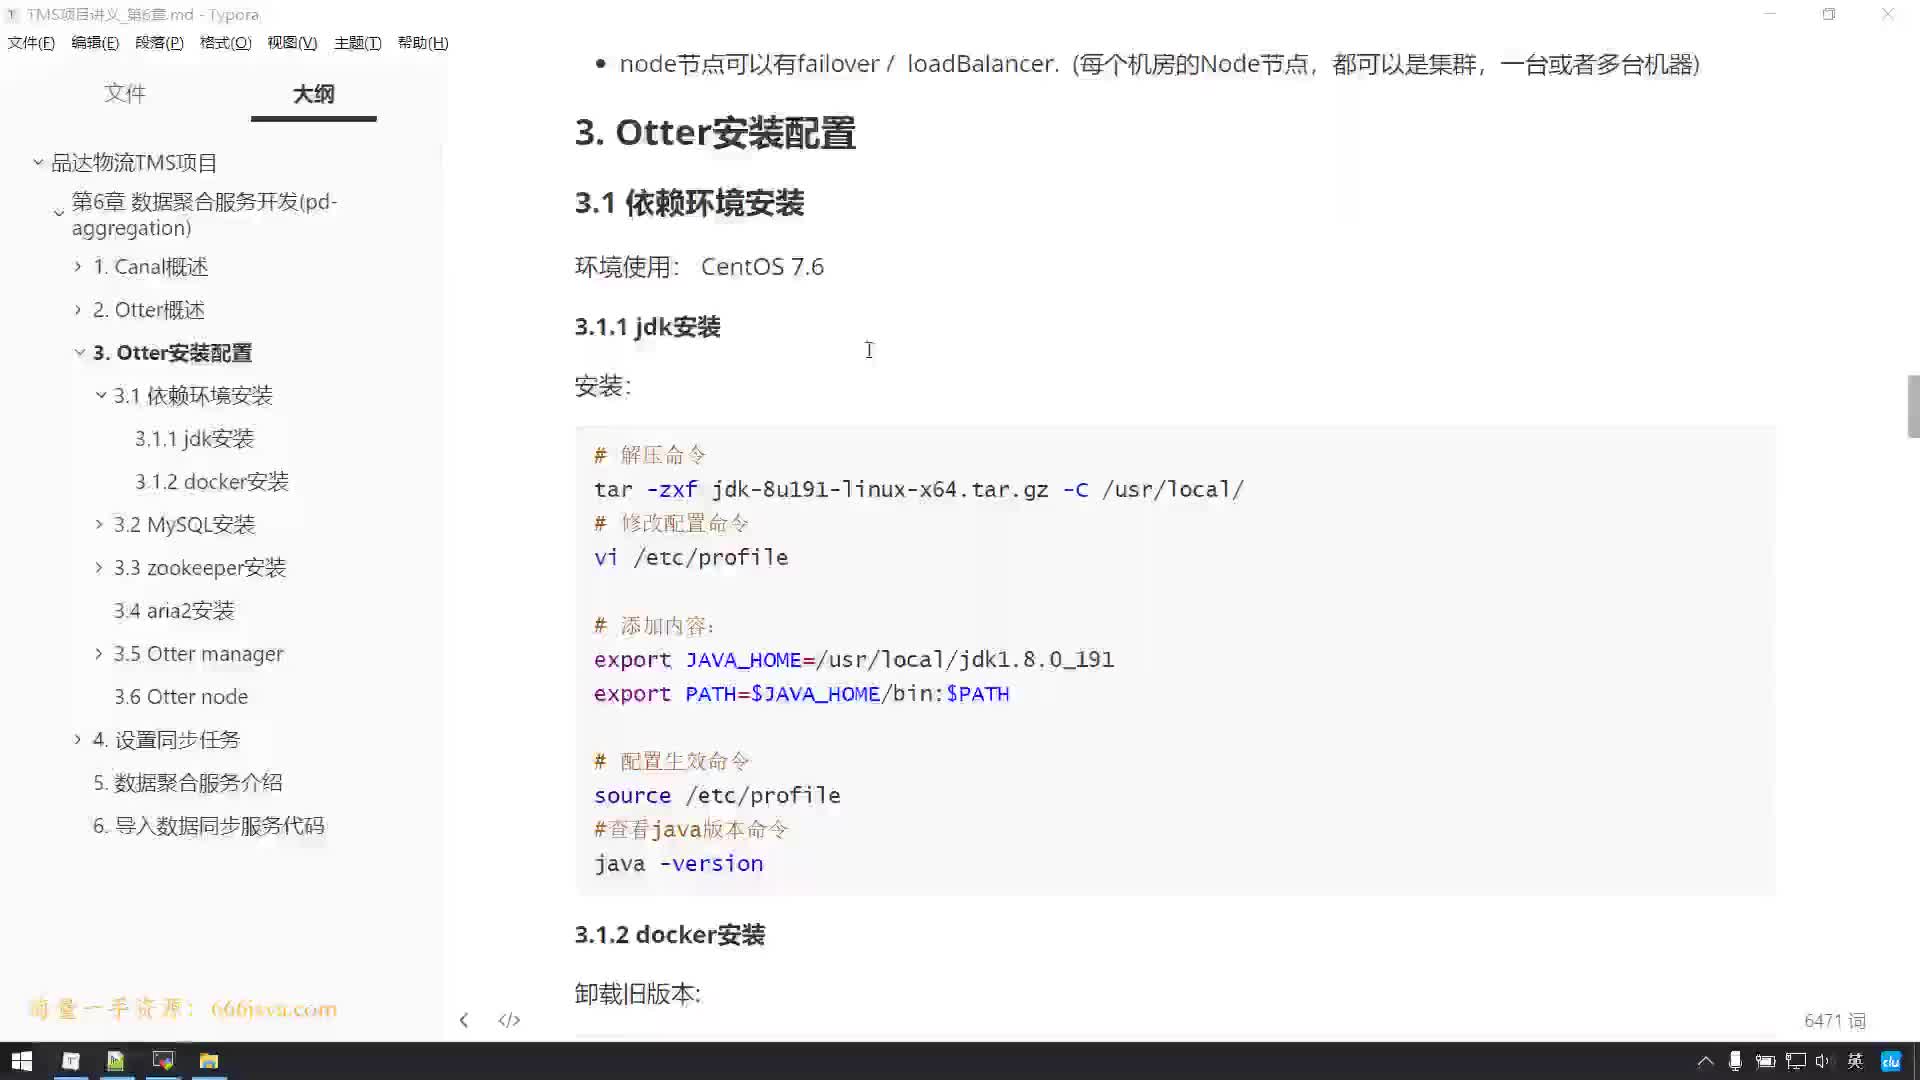Open the 段落(P) menu
The height and width of the screenshot is (1080, 1920).
[159, 43]
